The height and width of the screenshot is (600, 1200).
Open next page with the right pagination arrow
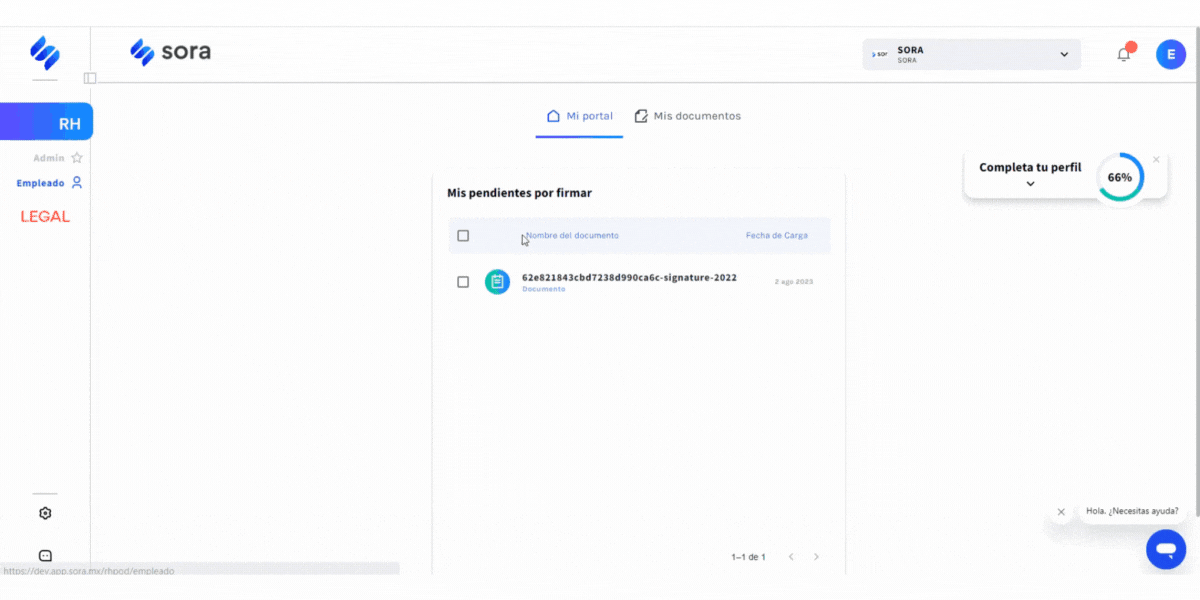tap(817, 557)
